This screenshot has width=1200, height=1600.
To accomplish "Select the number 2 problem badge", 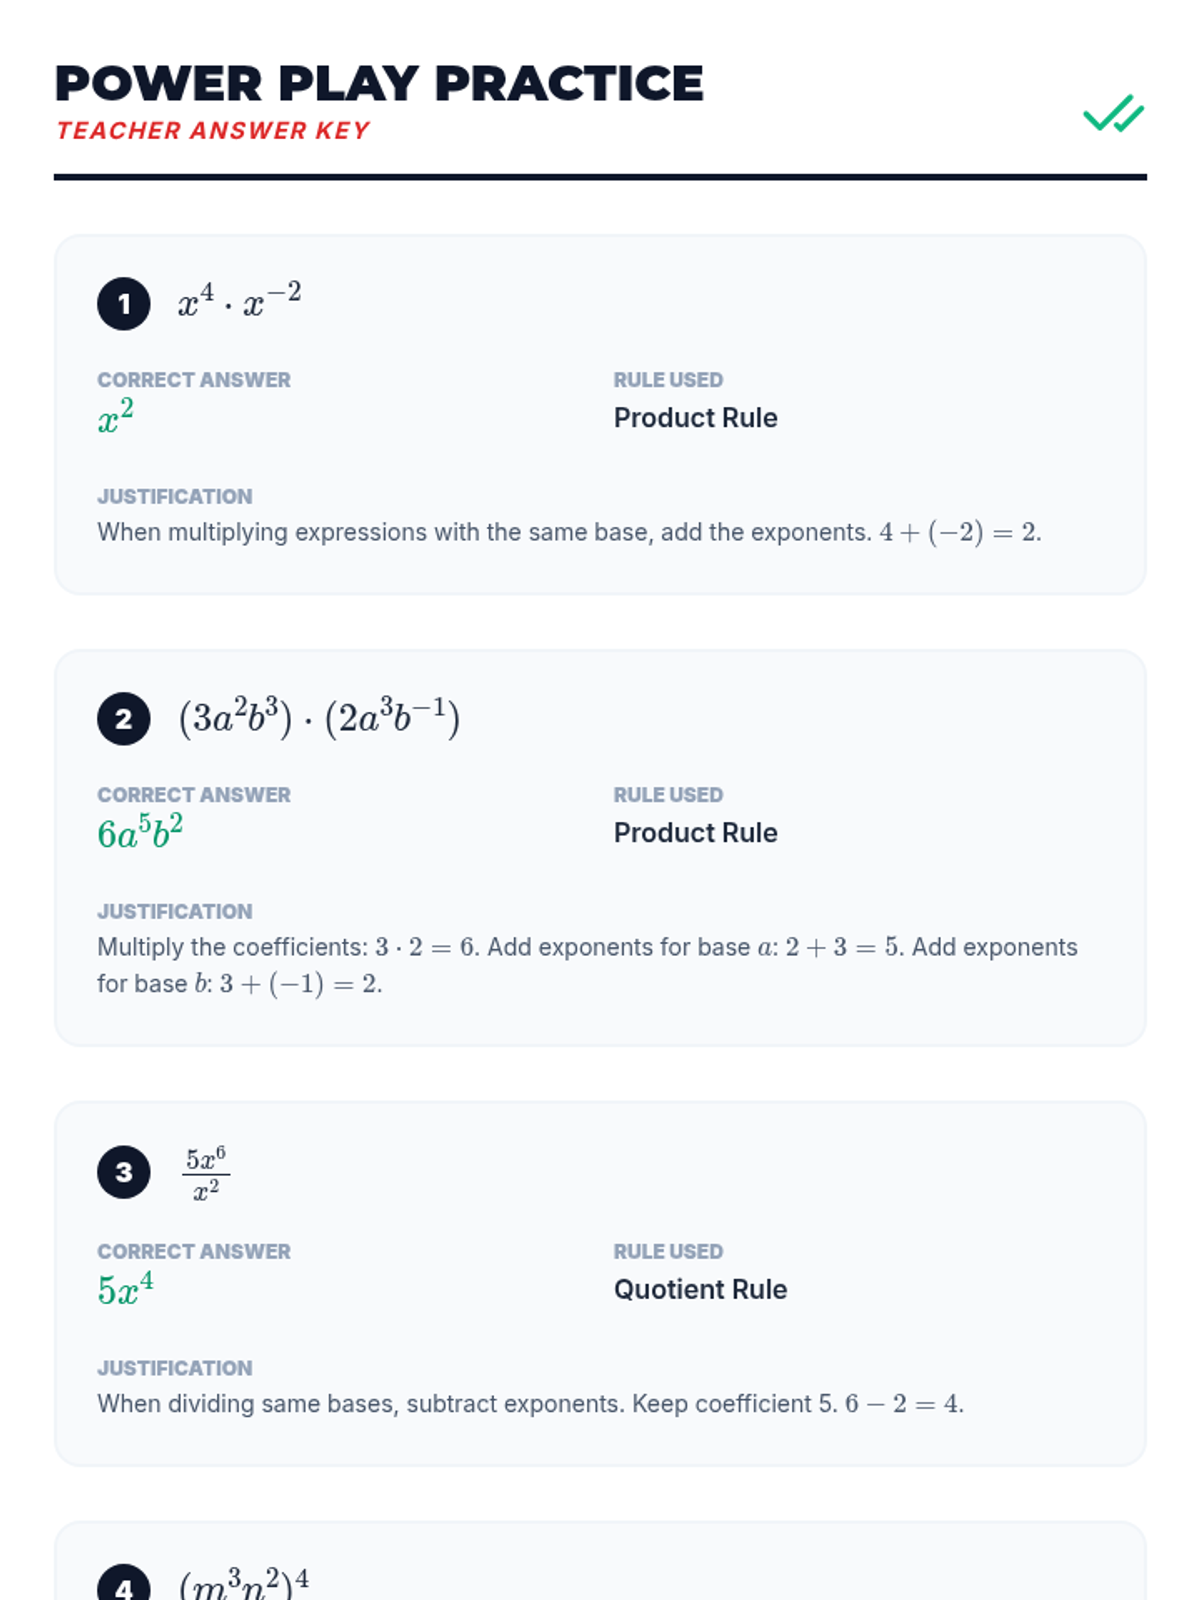I will pyautogui.click(x=124, y=719).
